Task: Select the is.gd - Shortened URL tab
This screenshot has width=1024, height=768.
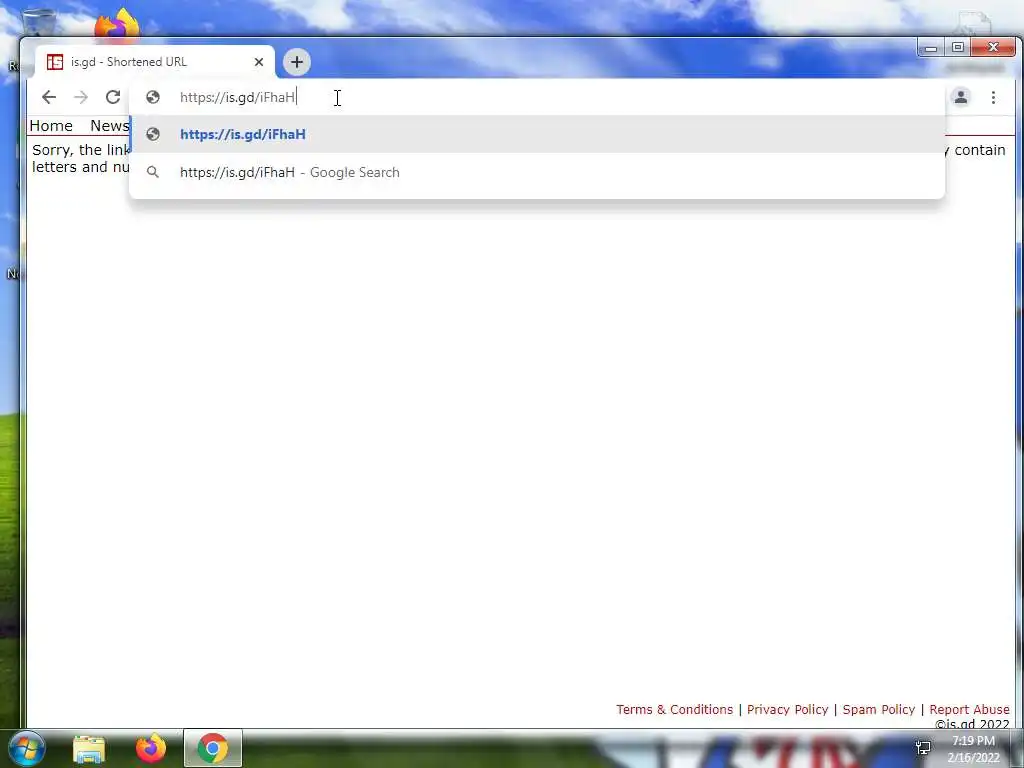Action: pyautogui.click(x=155, y=62)
